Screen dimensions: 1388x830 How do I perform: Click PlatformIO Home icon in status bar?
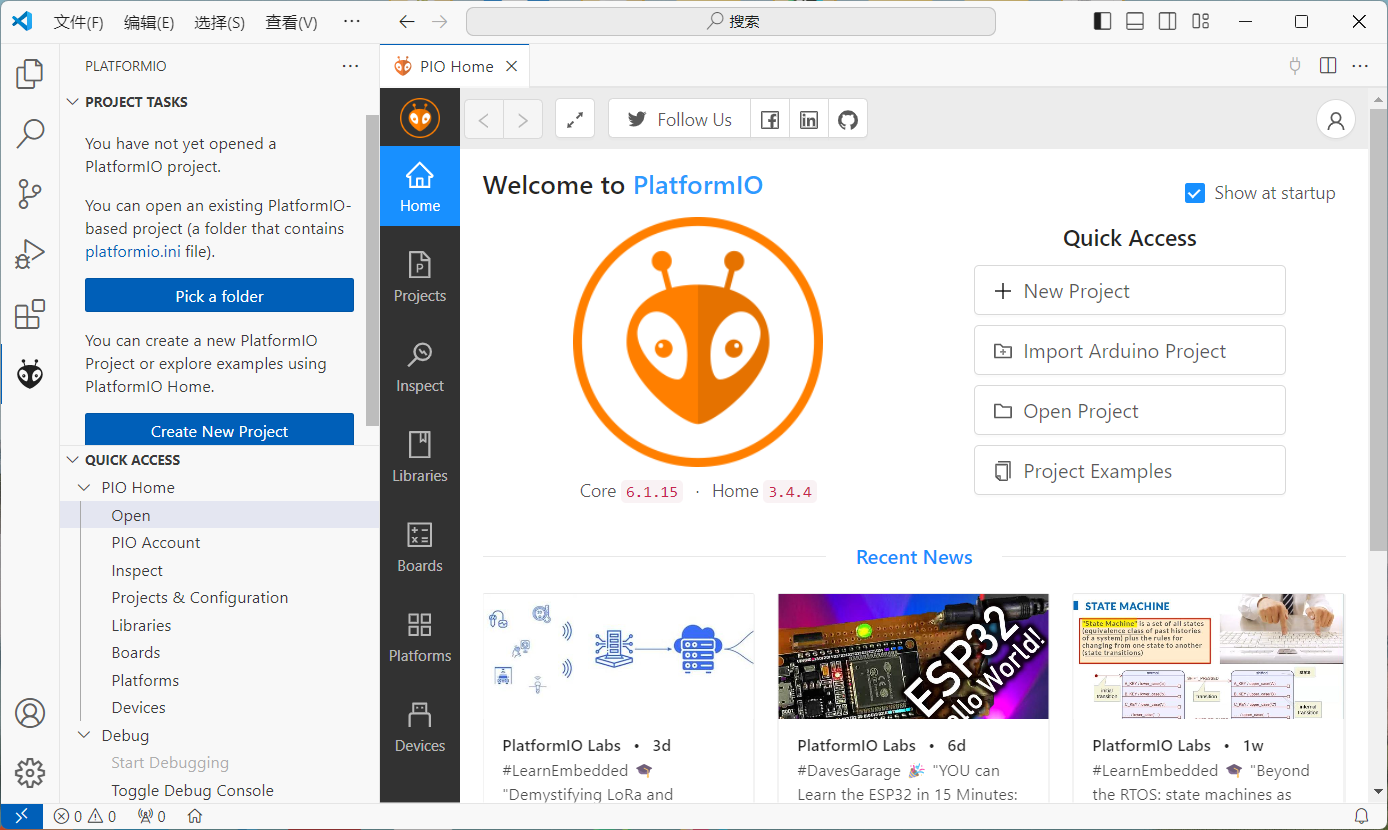point(195,816)
